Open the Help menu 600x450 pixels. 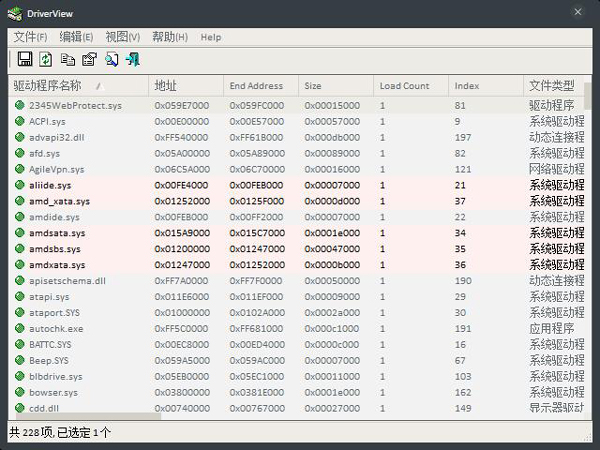[x=211, y=37]
